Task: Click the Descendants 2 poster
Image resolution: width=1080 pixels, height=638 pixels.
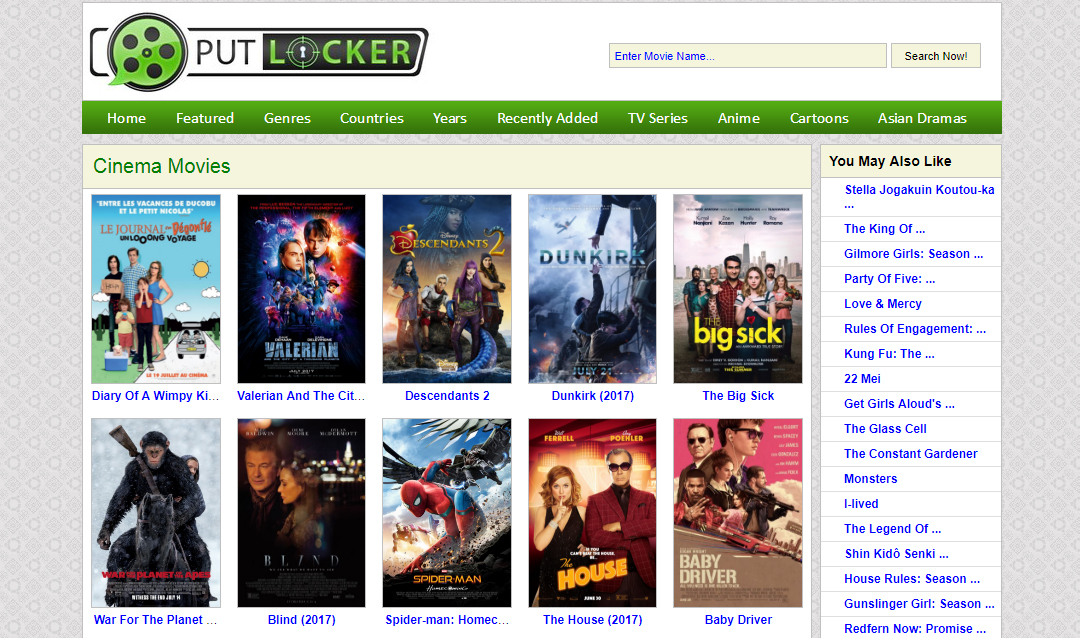Action: 446,288
